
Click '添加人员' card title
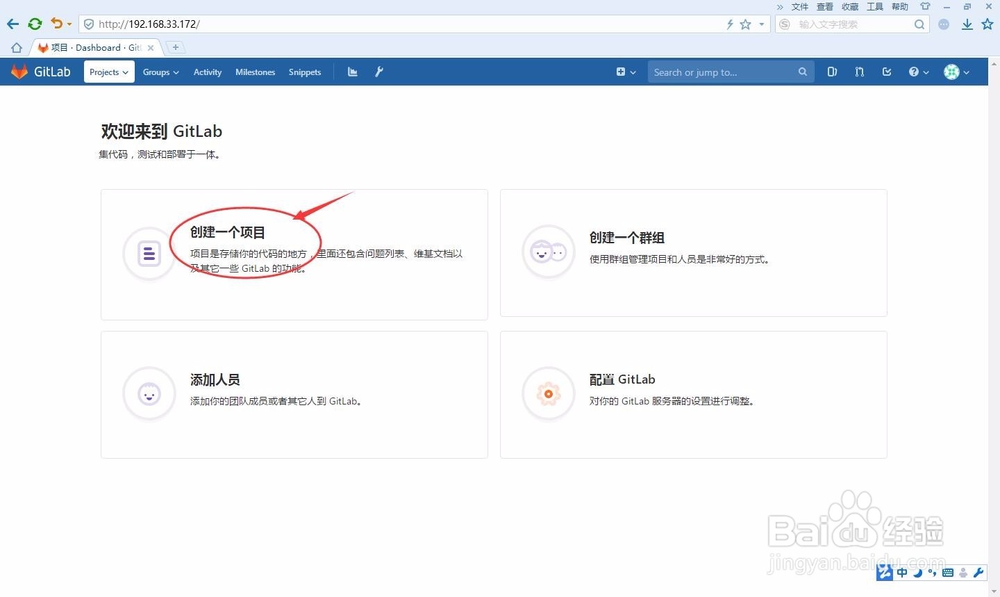215,380
